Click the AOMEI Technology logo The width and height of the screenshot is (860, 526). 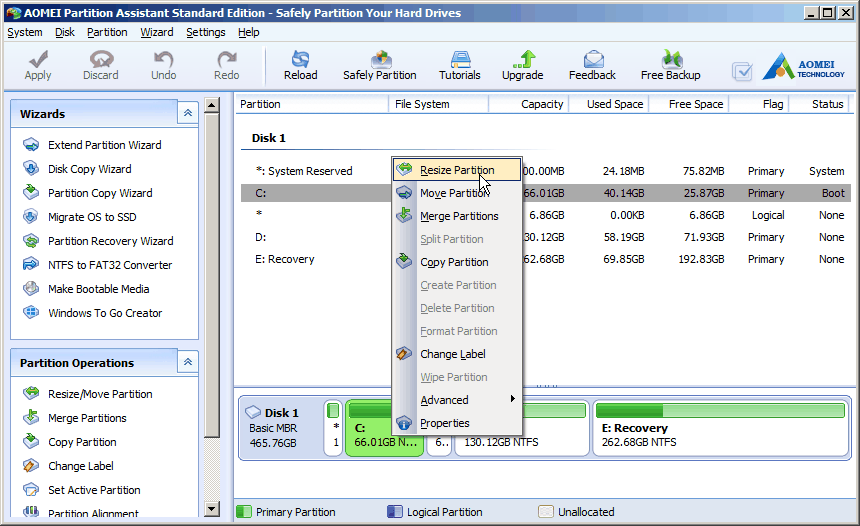click(804, 67)
